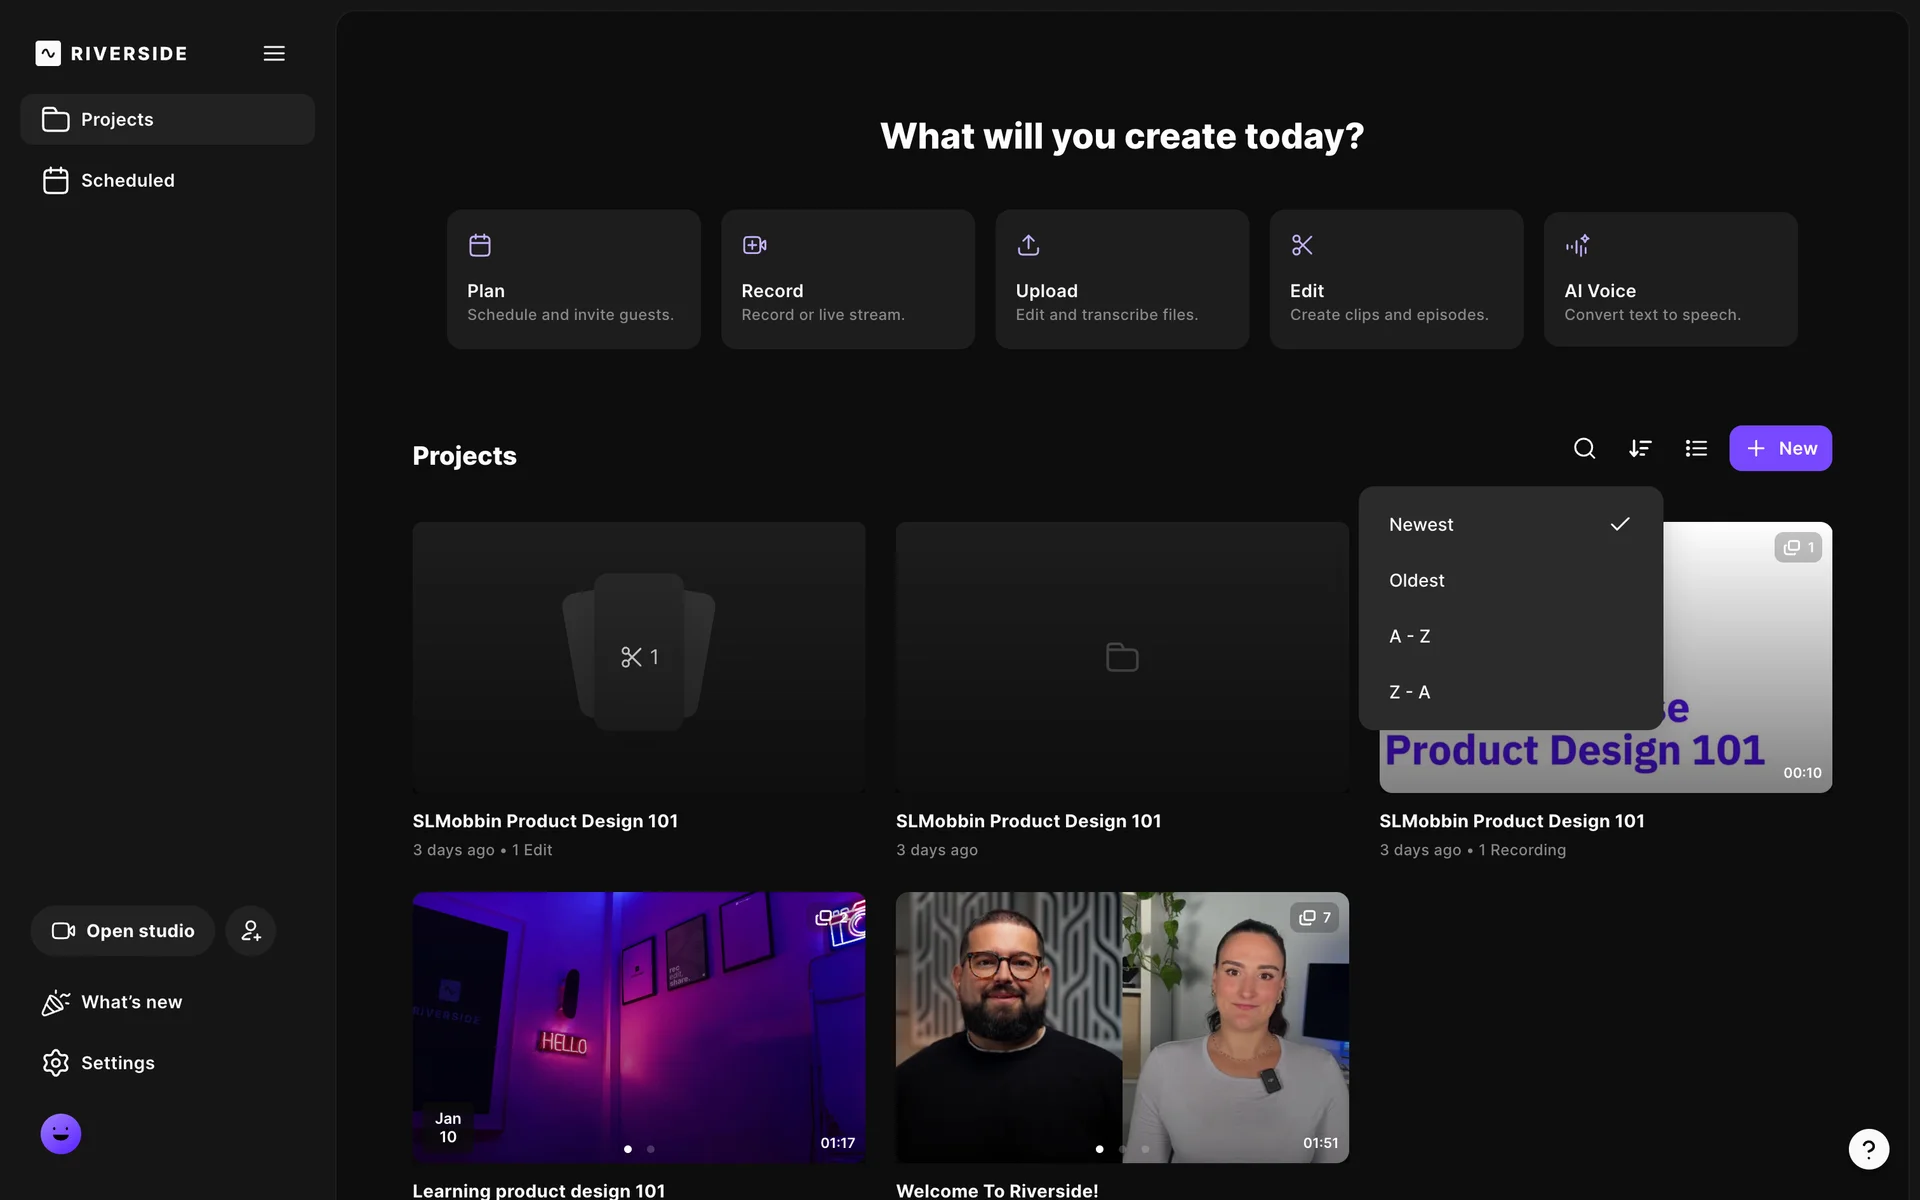Open Welcome To Riverside video thumbnail
Image resolution: width=1920 pixels, height=1200 pixels.
click(x=1122, y=1027)
